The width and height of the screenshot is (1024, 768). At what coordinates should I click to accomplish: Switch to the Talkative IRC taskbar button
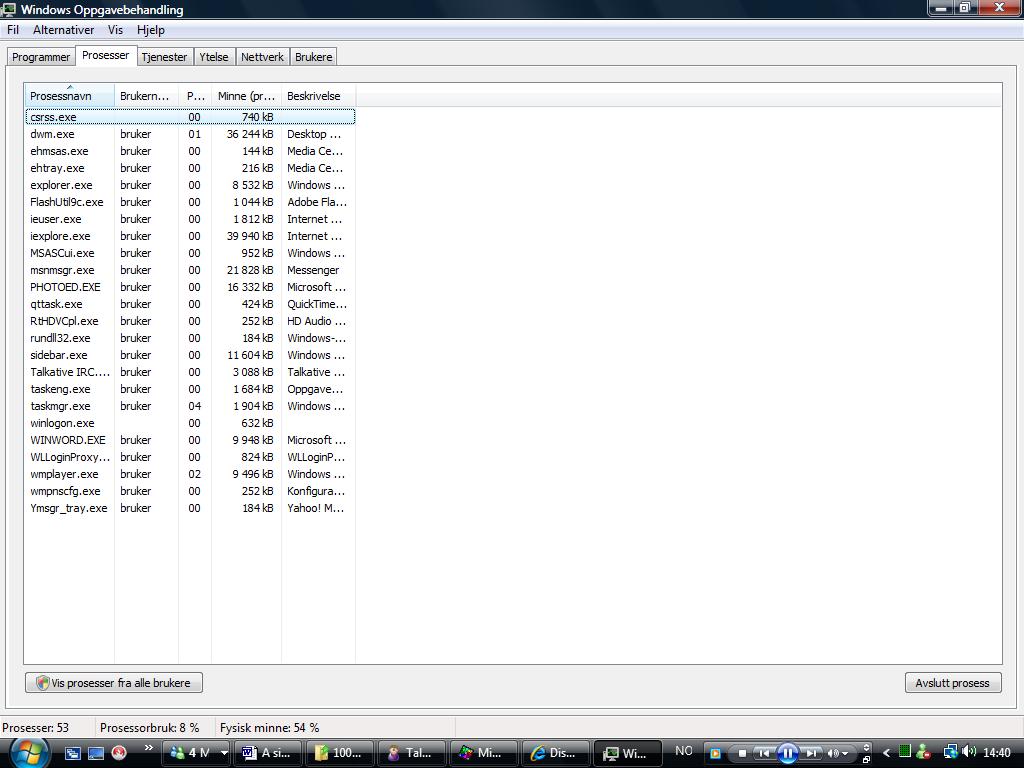(x=411, y=753)
